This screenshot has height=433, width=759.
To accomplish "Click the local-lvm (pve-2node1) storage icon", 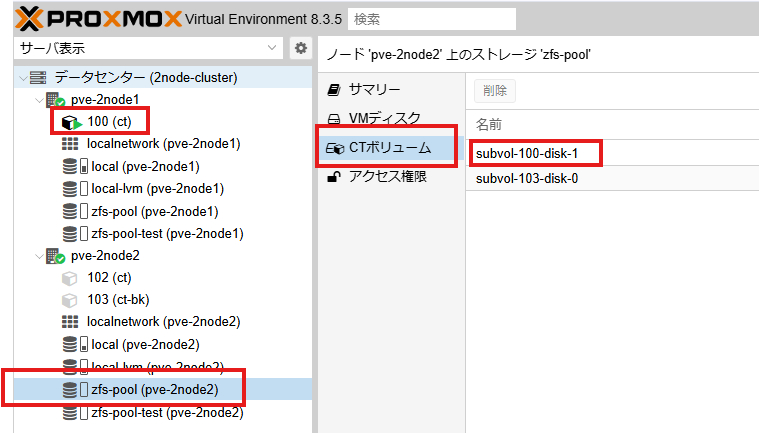I will (75, 189).
